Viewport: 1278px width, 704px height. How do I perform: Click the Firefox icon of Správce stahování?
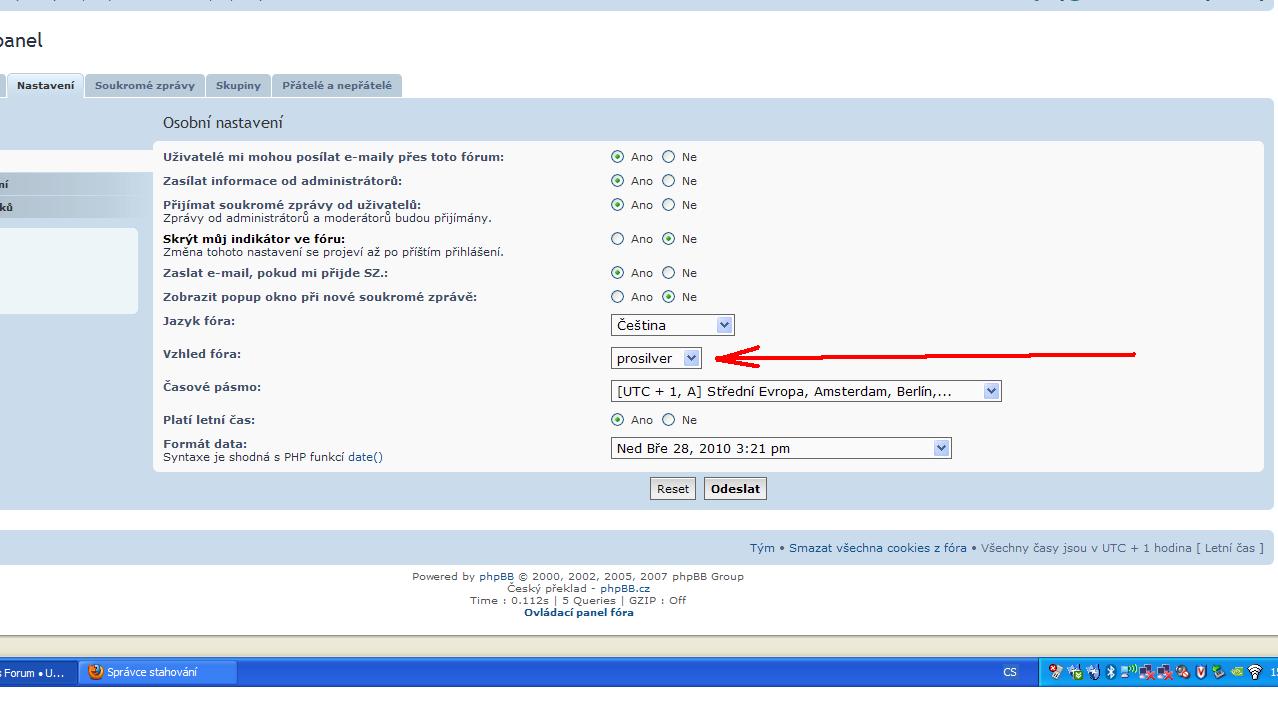[x=96, y=672]
